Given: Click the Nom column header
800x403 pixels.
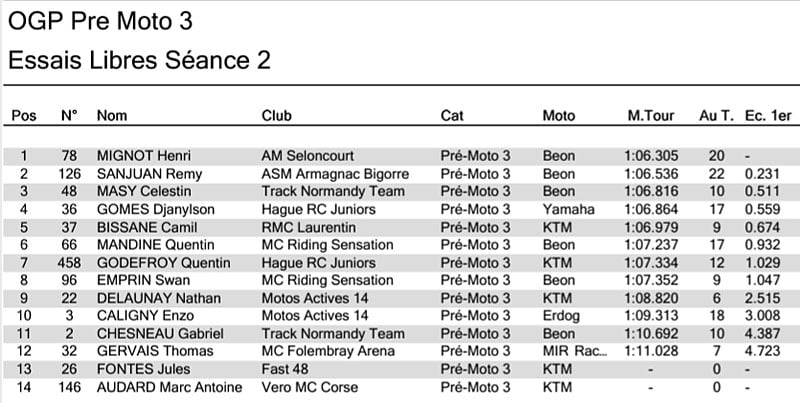Looking at the screenshot, I should point(112,116).
